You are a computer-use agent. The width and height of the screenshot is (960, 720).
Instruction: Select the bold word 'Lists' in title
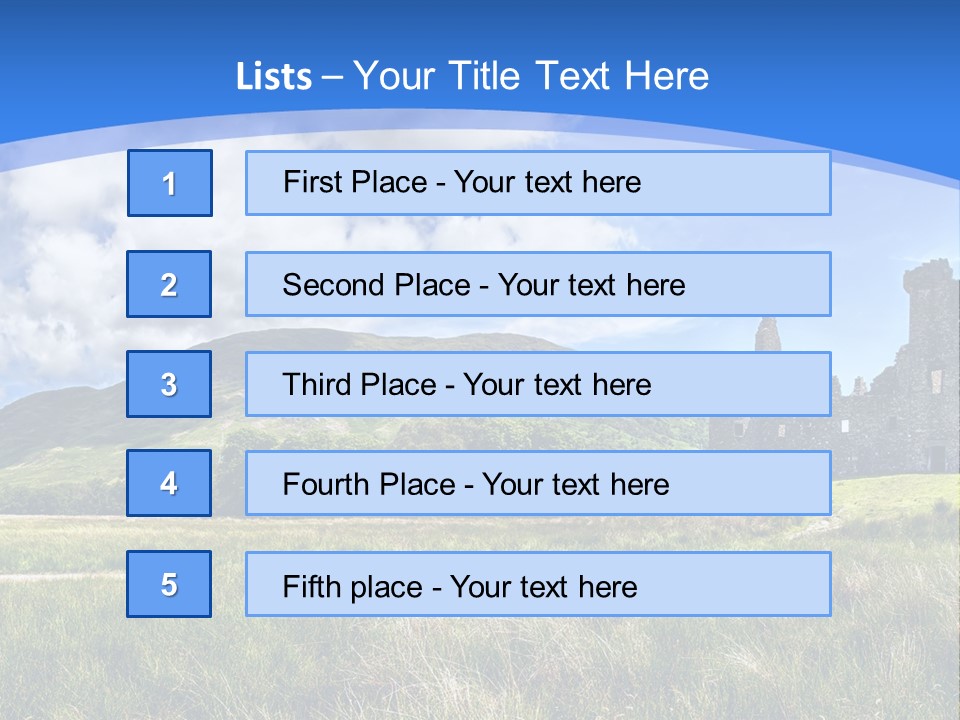click(273, 77)
